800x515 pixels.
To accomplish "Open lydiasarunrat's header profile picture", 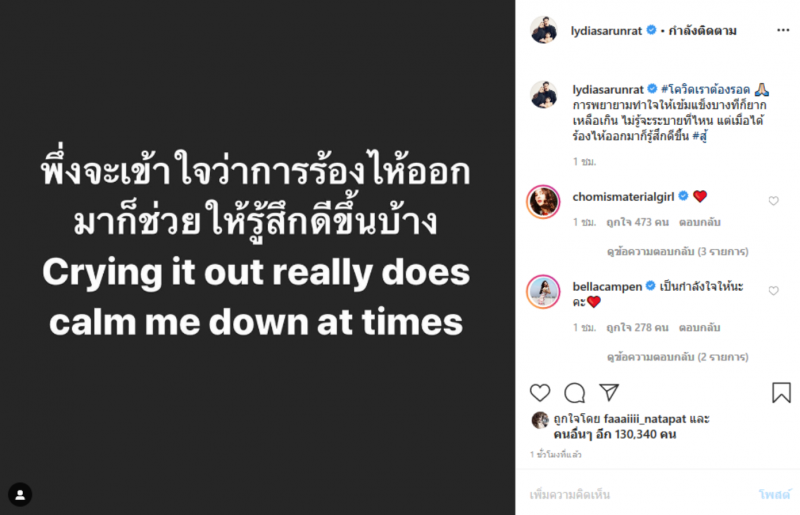I will tap(544, 30).
